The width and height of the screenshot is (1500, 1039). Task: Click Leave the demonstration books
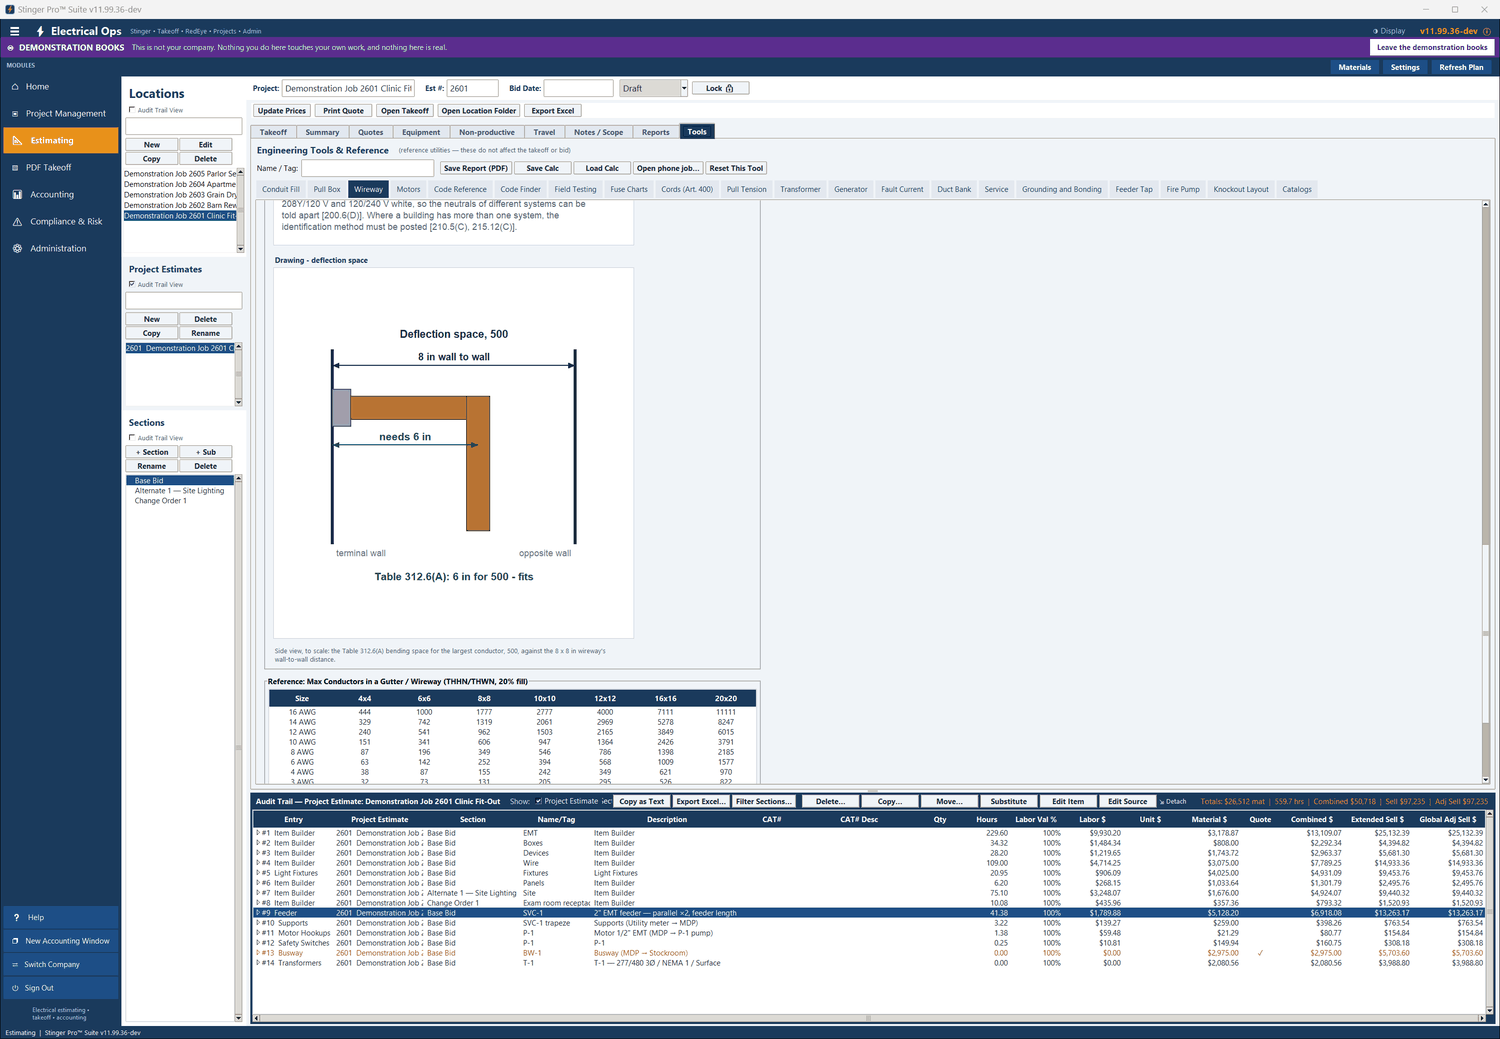[x=1432, y=47]
